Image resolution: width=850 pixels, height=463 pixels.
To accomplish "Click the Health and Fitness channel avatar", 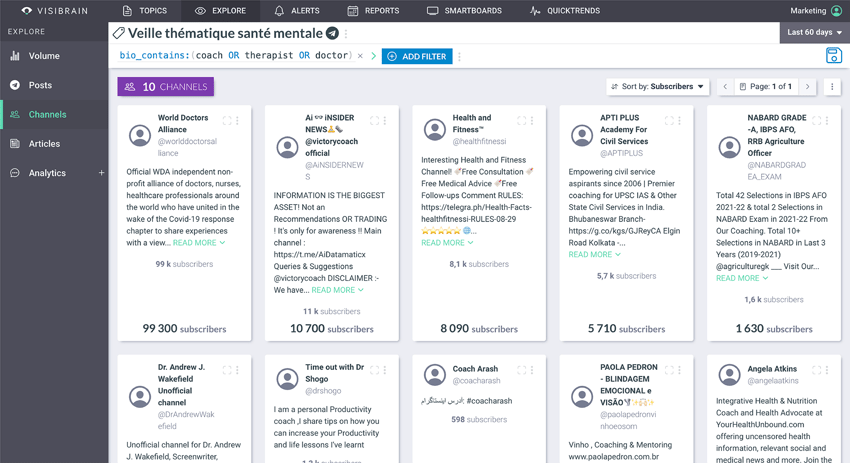I will [x=435, y=130].
